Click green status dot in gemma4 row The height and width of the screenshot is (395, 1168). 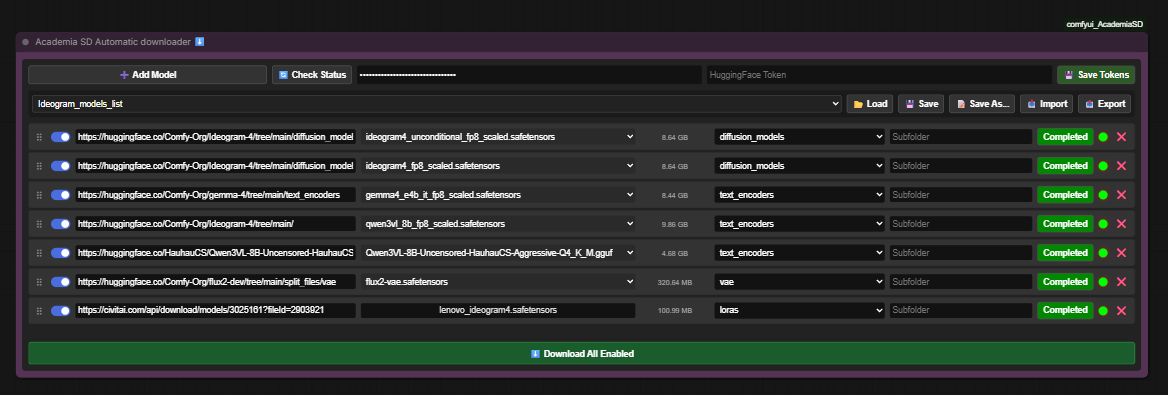(x=1103, y=195)
